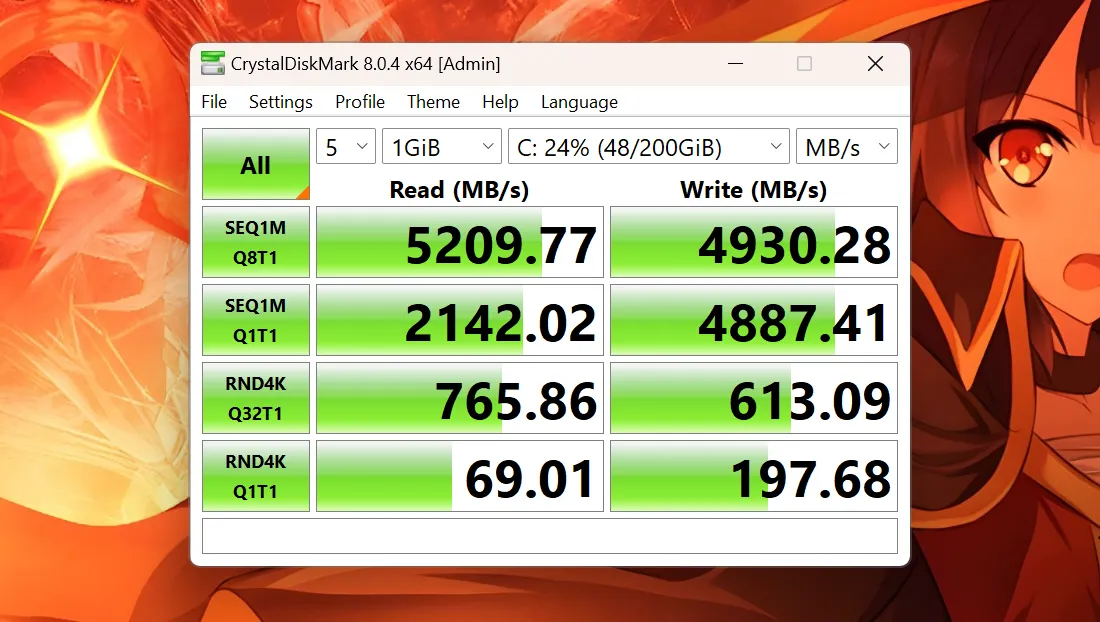Close the CrystalDiskMark window

click(x=875, y=64)
